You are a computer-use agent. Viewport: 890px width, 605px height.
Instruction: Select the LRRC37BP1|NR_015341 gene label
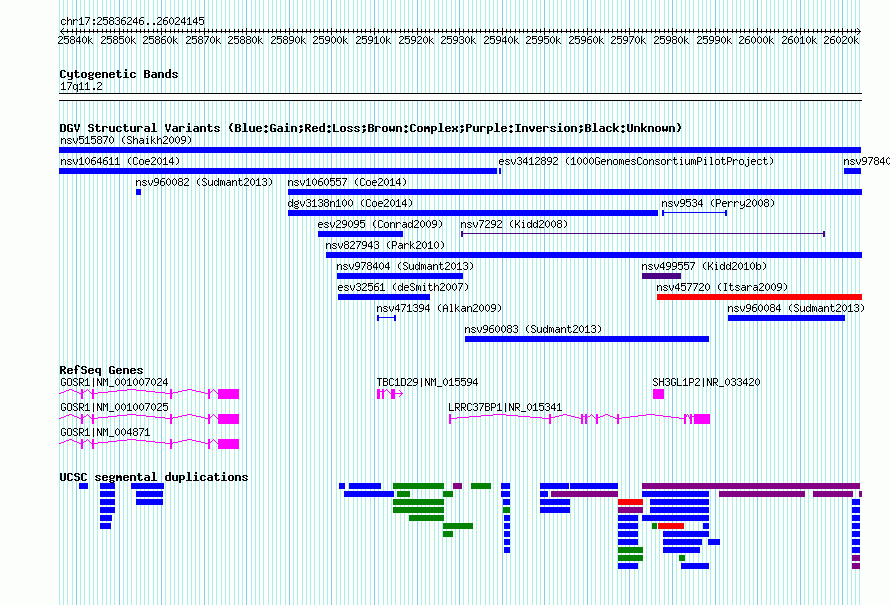505,407
